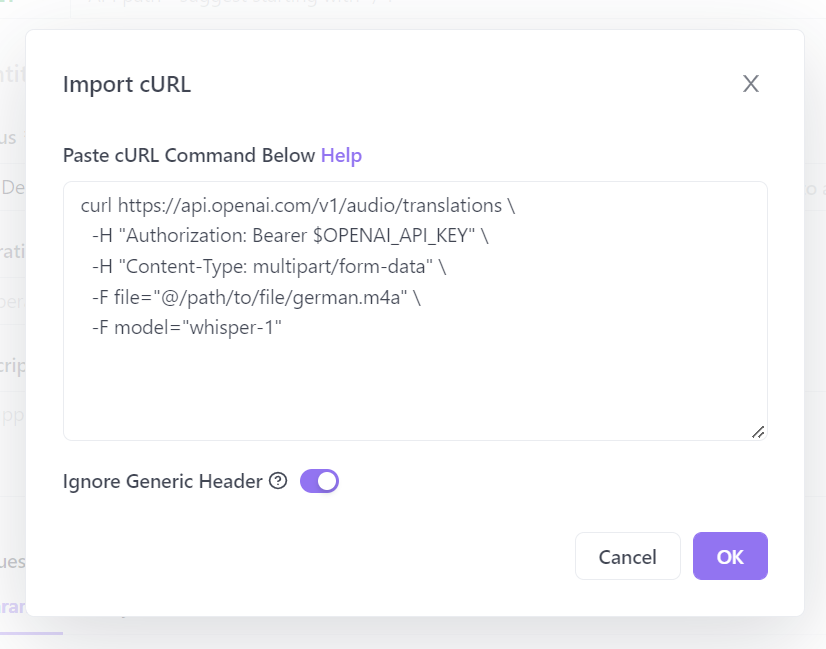Click the Content-Type header line start
Screen dimensions: 826x649
(100, 266)
